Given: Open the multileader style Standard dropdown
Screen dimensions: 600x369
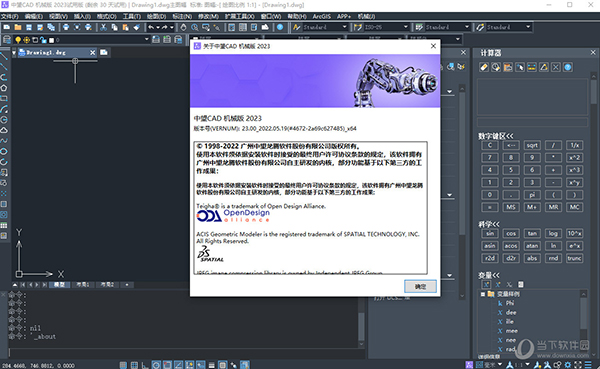Looking at the screenshot, I should 528,27.
